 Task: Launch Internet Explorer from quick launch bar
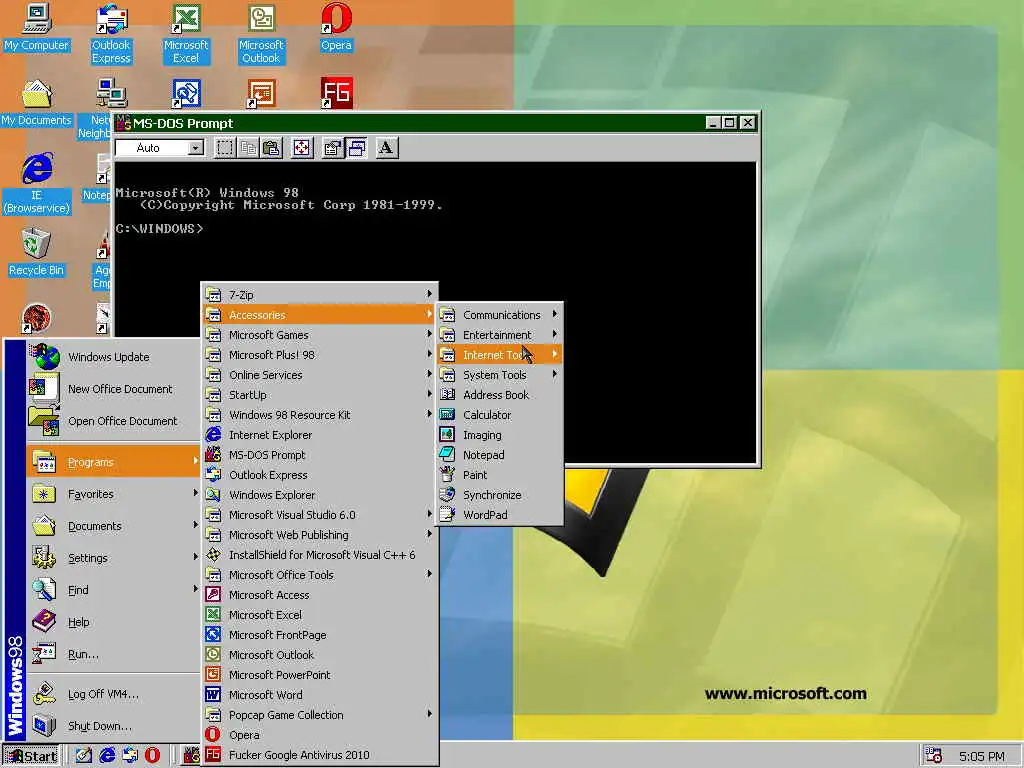tap(107, 756)
